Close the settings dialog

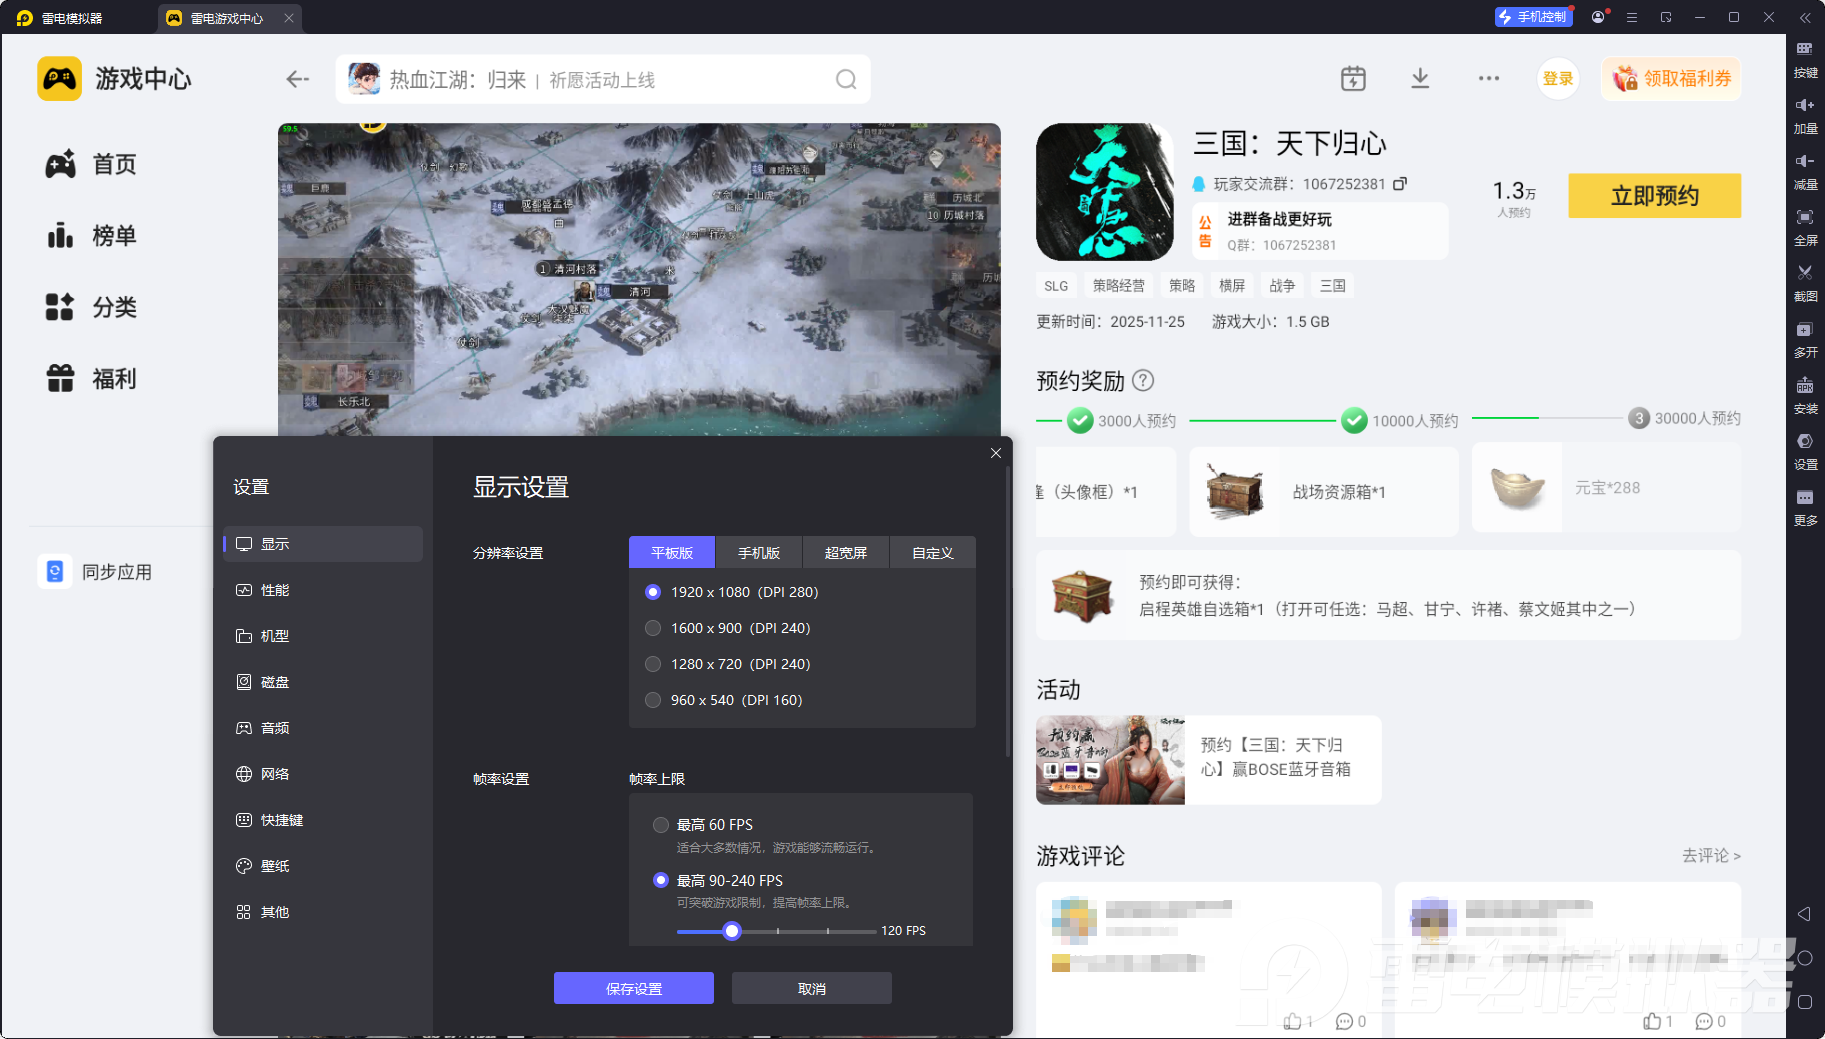(996, 453)
